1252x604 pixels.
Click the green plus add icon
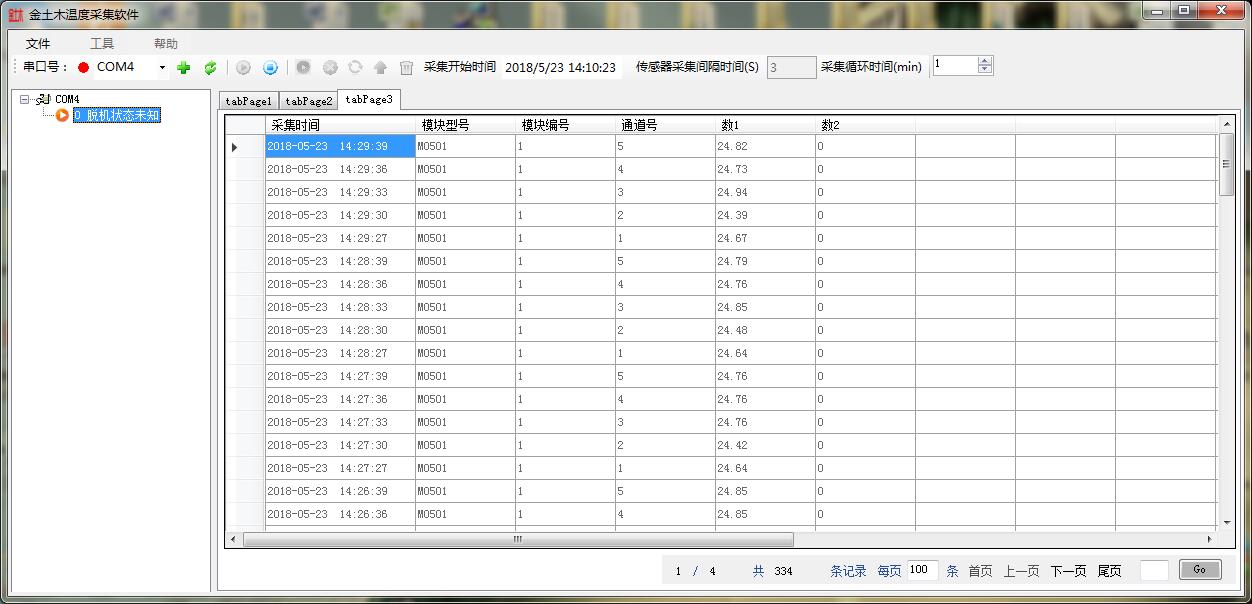pos(183,68)
